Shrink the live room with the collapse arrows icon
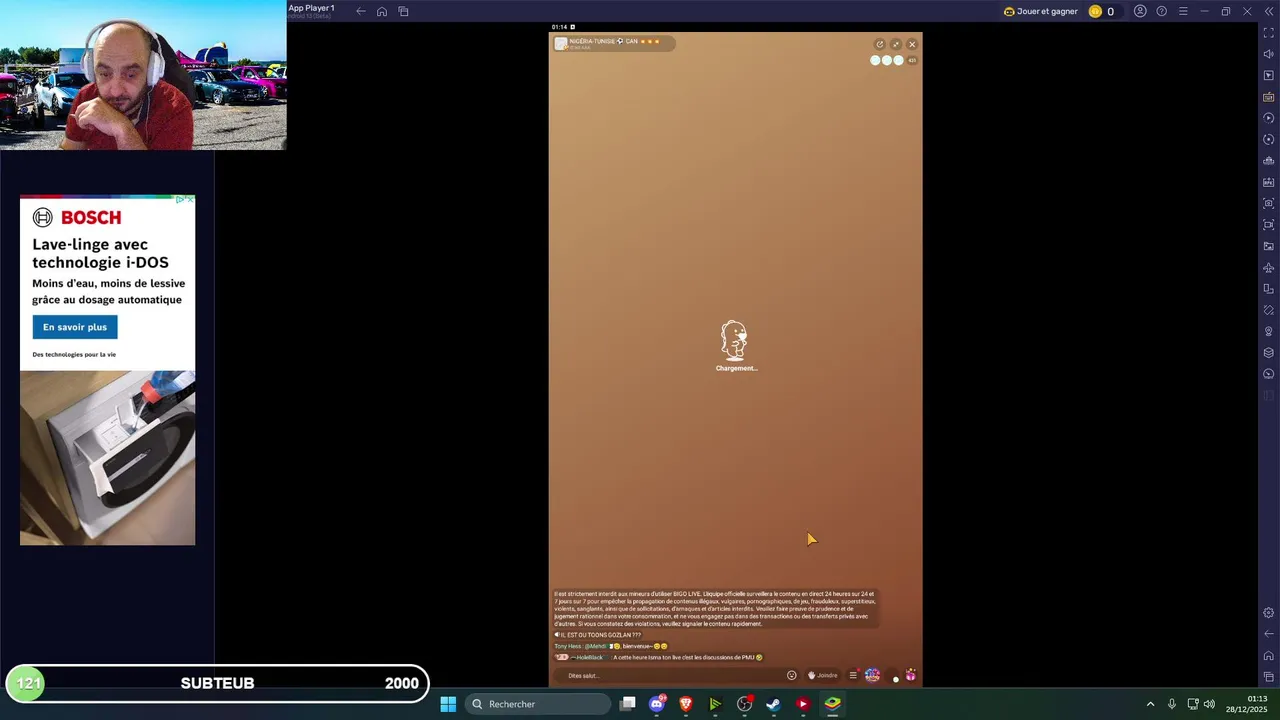The height and width of the screenshot is (720, 1280). pyautogui.click(x=896, y=44)
